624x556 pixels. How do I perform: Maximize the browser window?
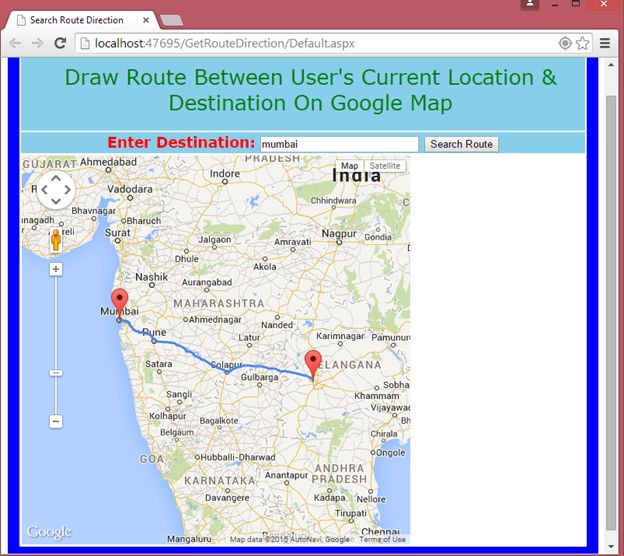(576, 4)
